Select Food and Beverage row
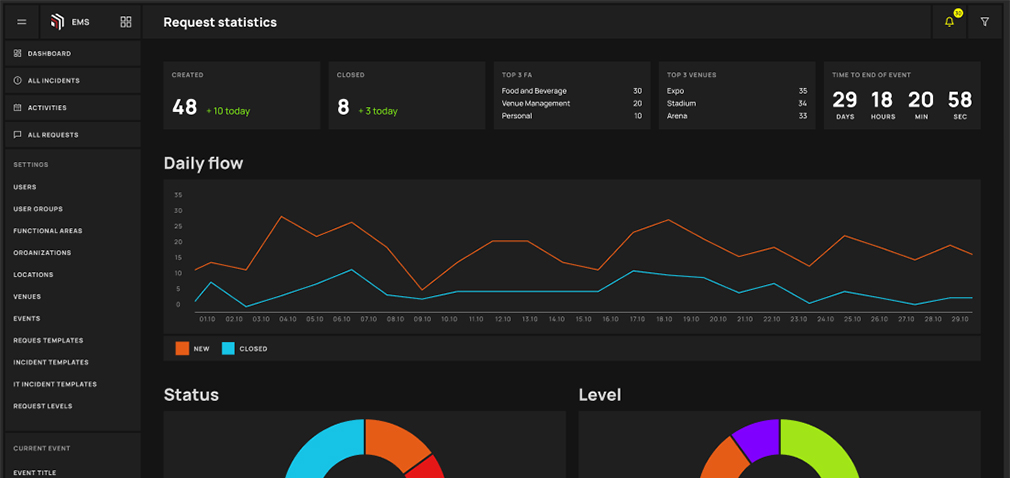Image resolution: width=1010 pixels, height=478 pixels. pyautogui.click(x=572, y=91)
